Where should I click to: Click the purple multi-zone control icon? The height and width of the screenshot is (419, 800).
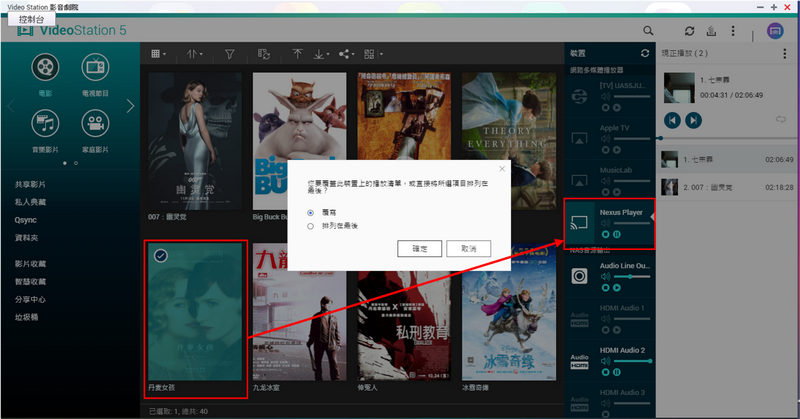coord(775,31)
